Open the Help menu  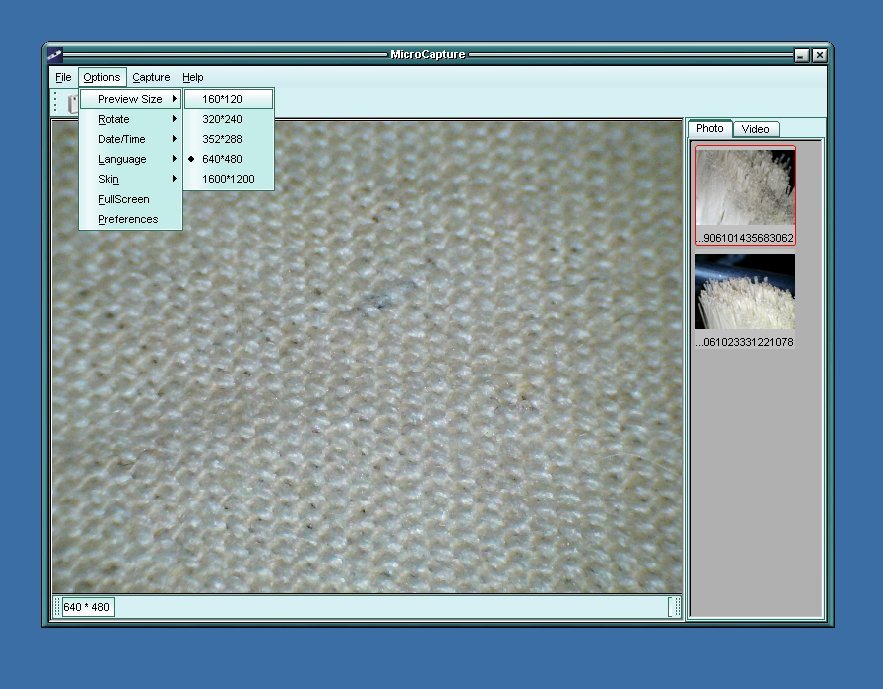[192, 77]
